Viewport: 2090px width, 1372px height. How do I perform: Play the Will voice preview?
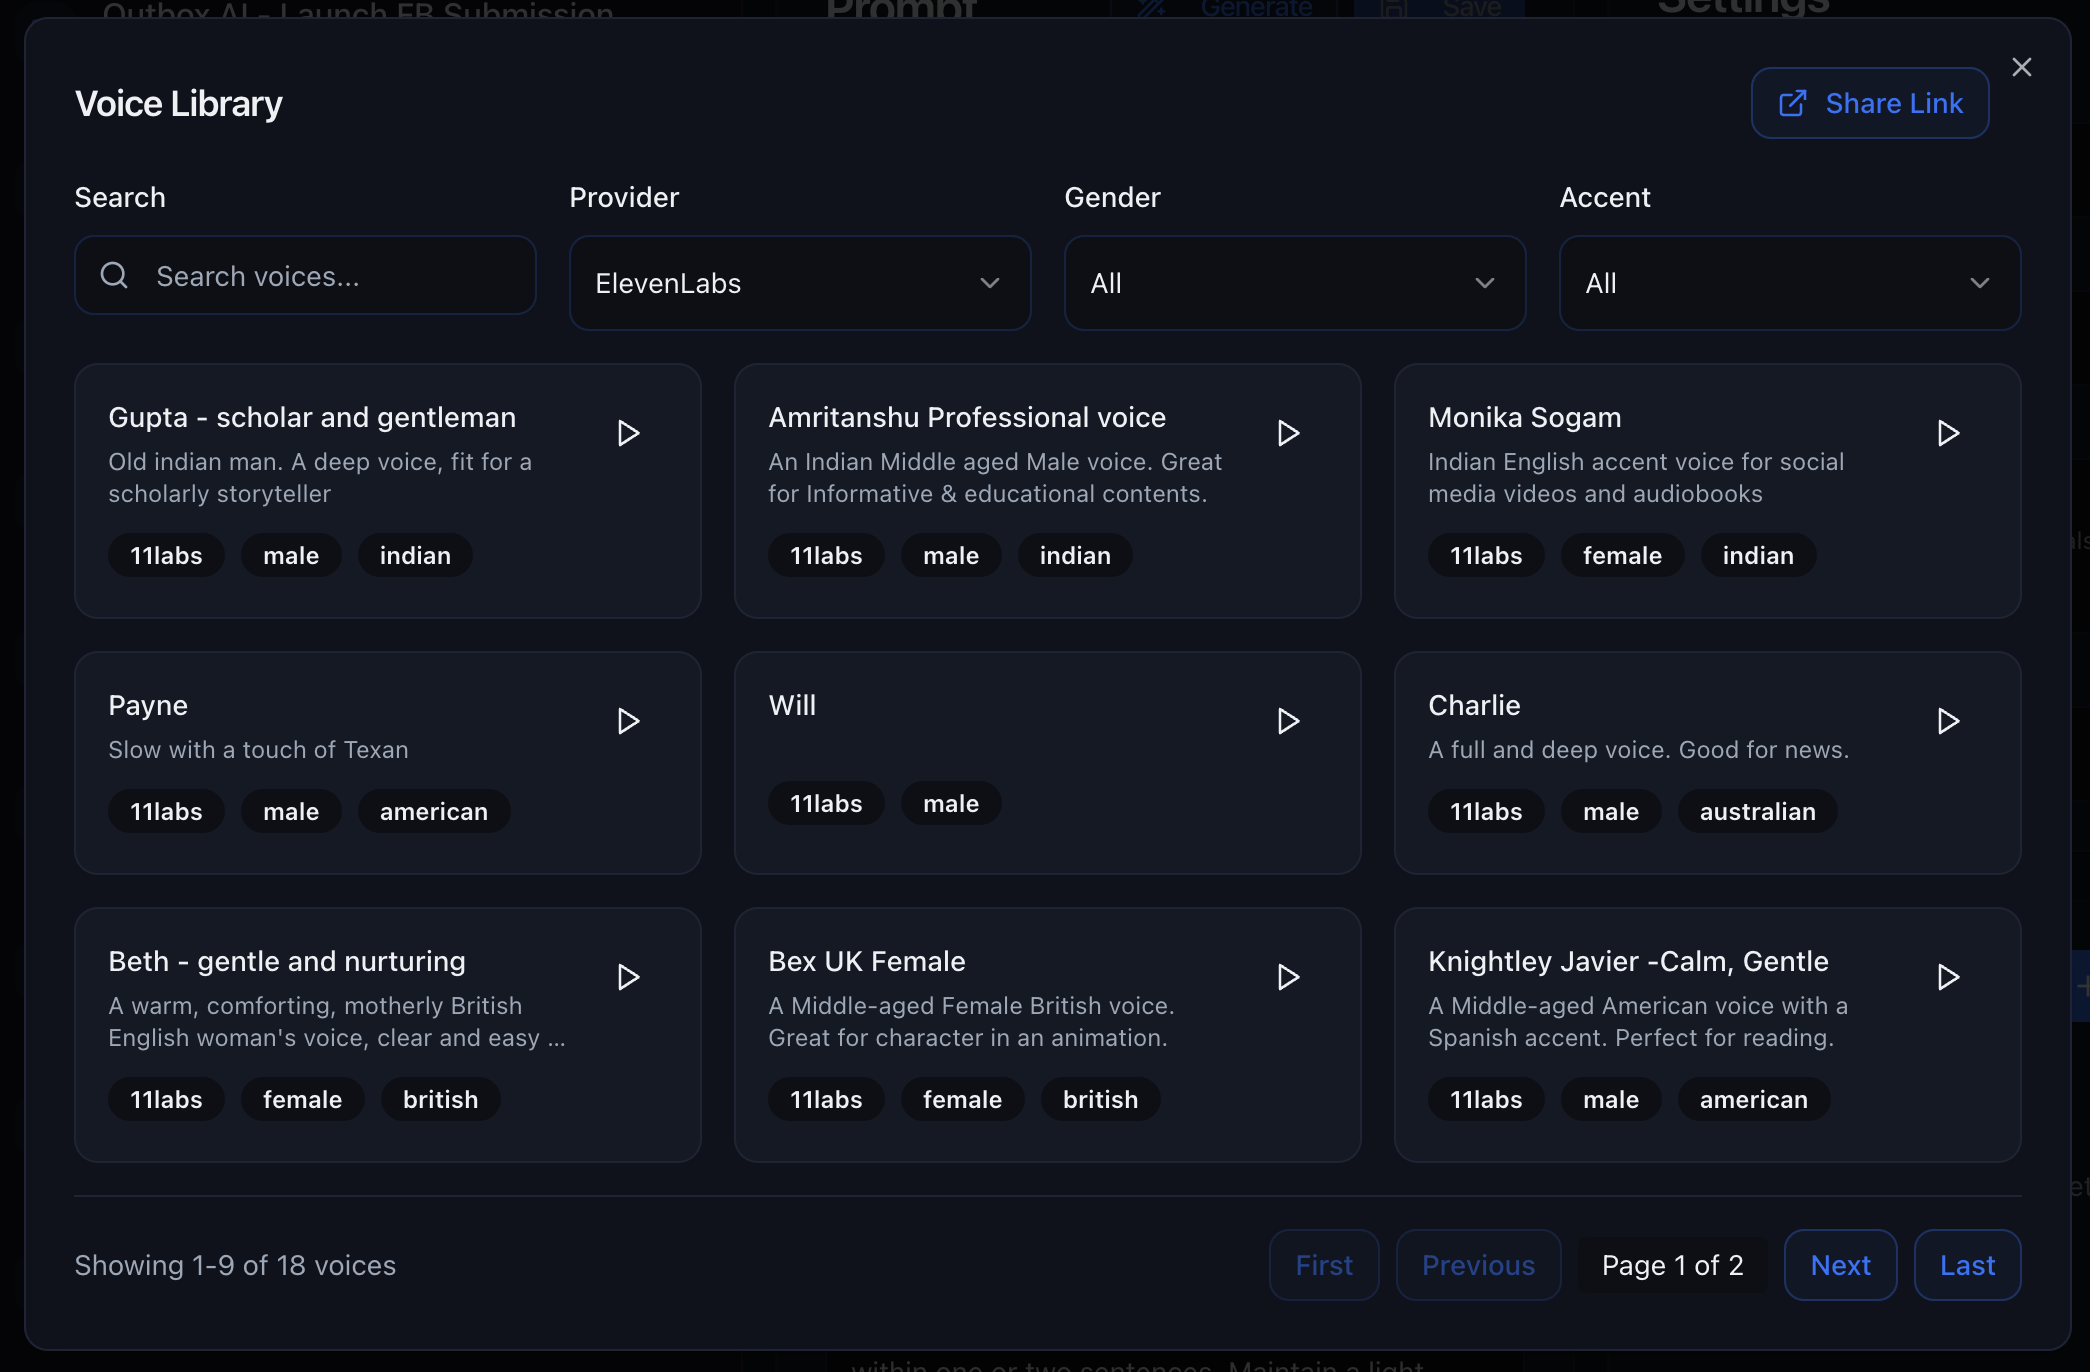(x=1288, y=721)
